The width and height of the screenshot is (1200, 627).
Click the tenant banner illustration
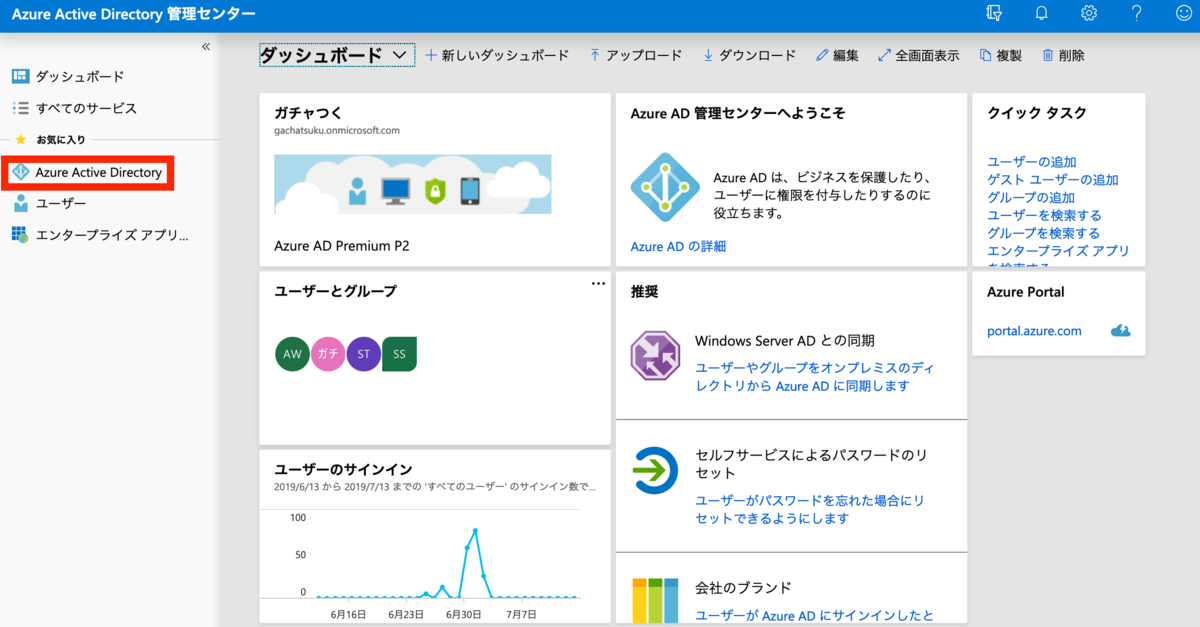pyautogui.click(x=412, y=185)
